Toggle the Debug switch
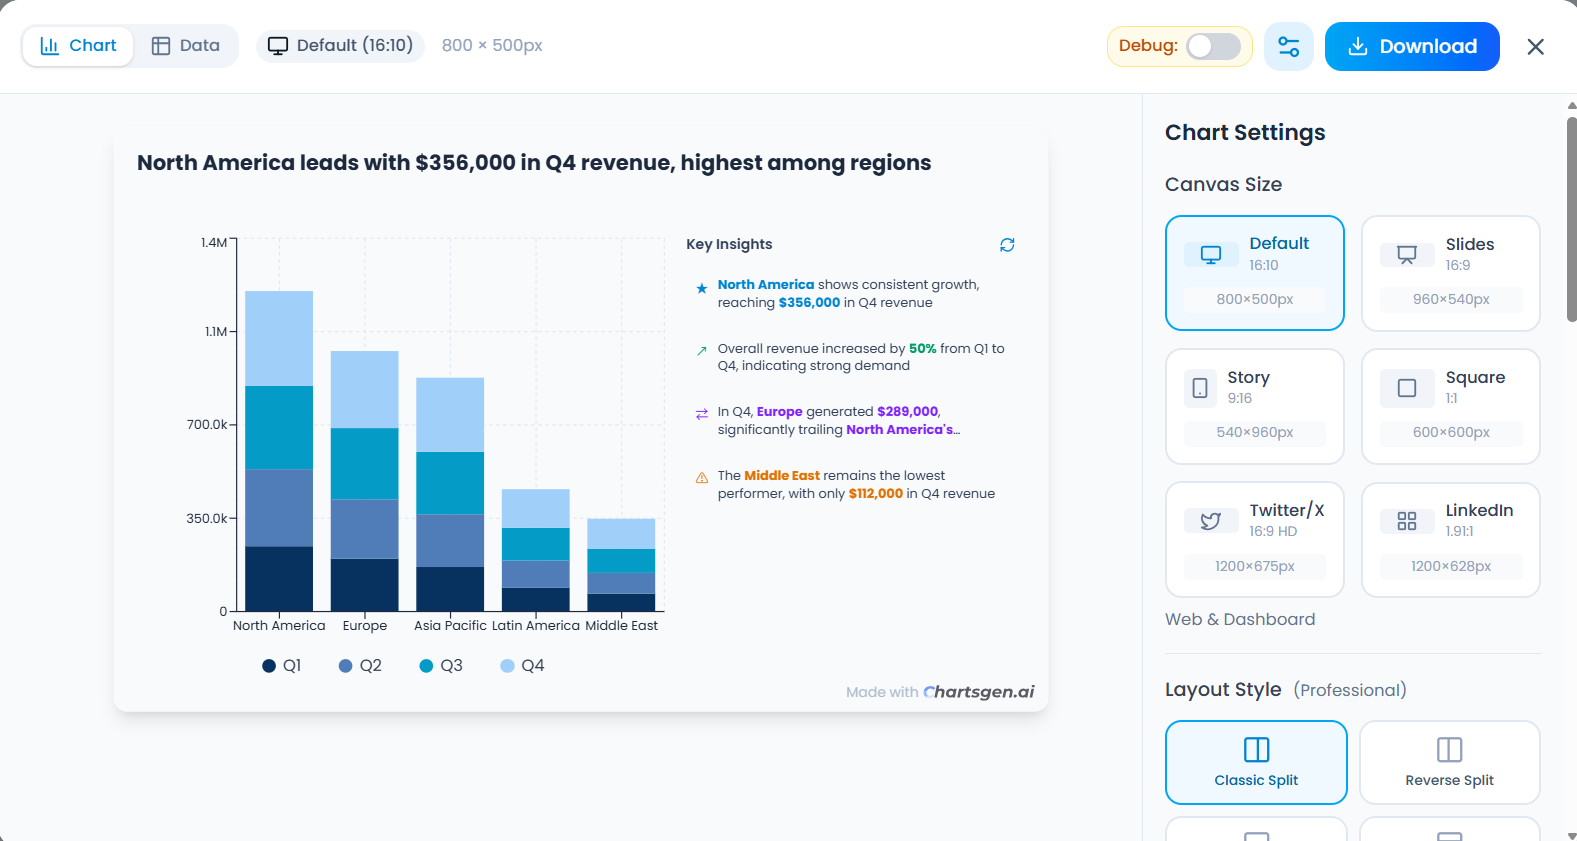Screen dimensions: 1577x841 pos(1213,47)
